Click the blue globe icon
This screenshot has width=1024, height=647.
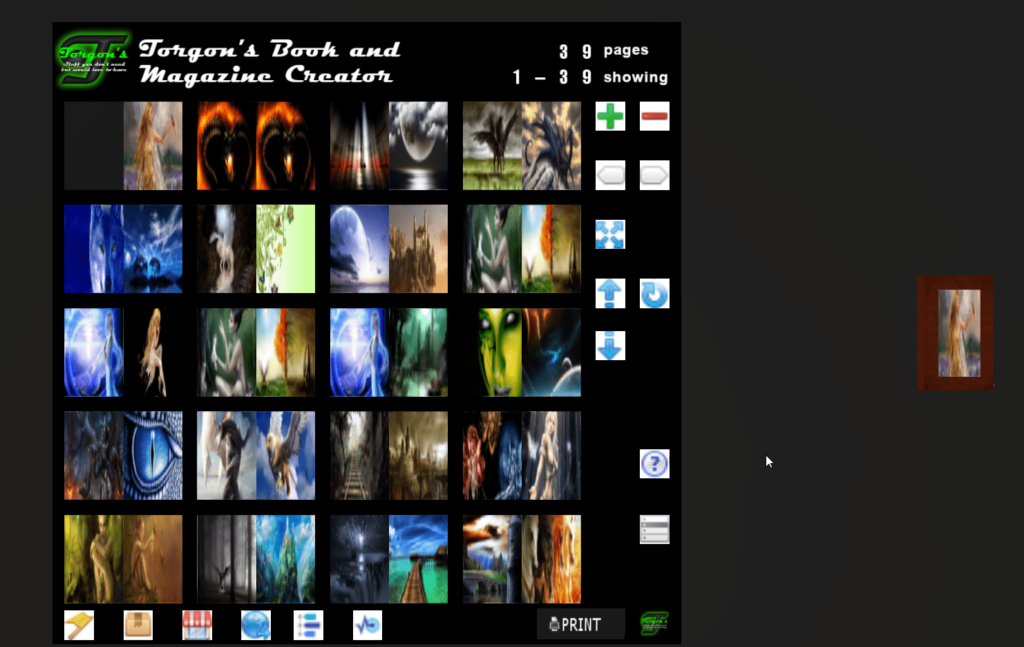click(x=255, y=625)
